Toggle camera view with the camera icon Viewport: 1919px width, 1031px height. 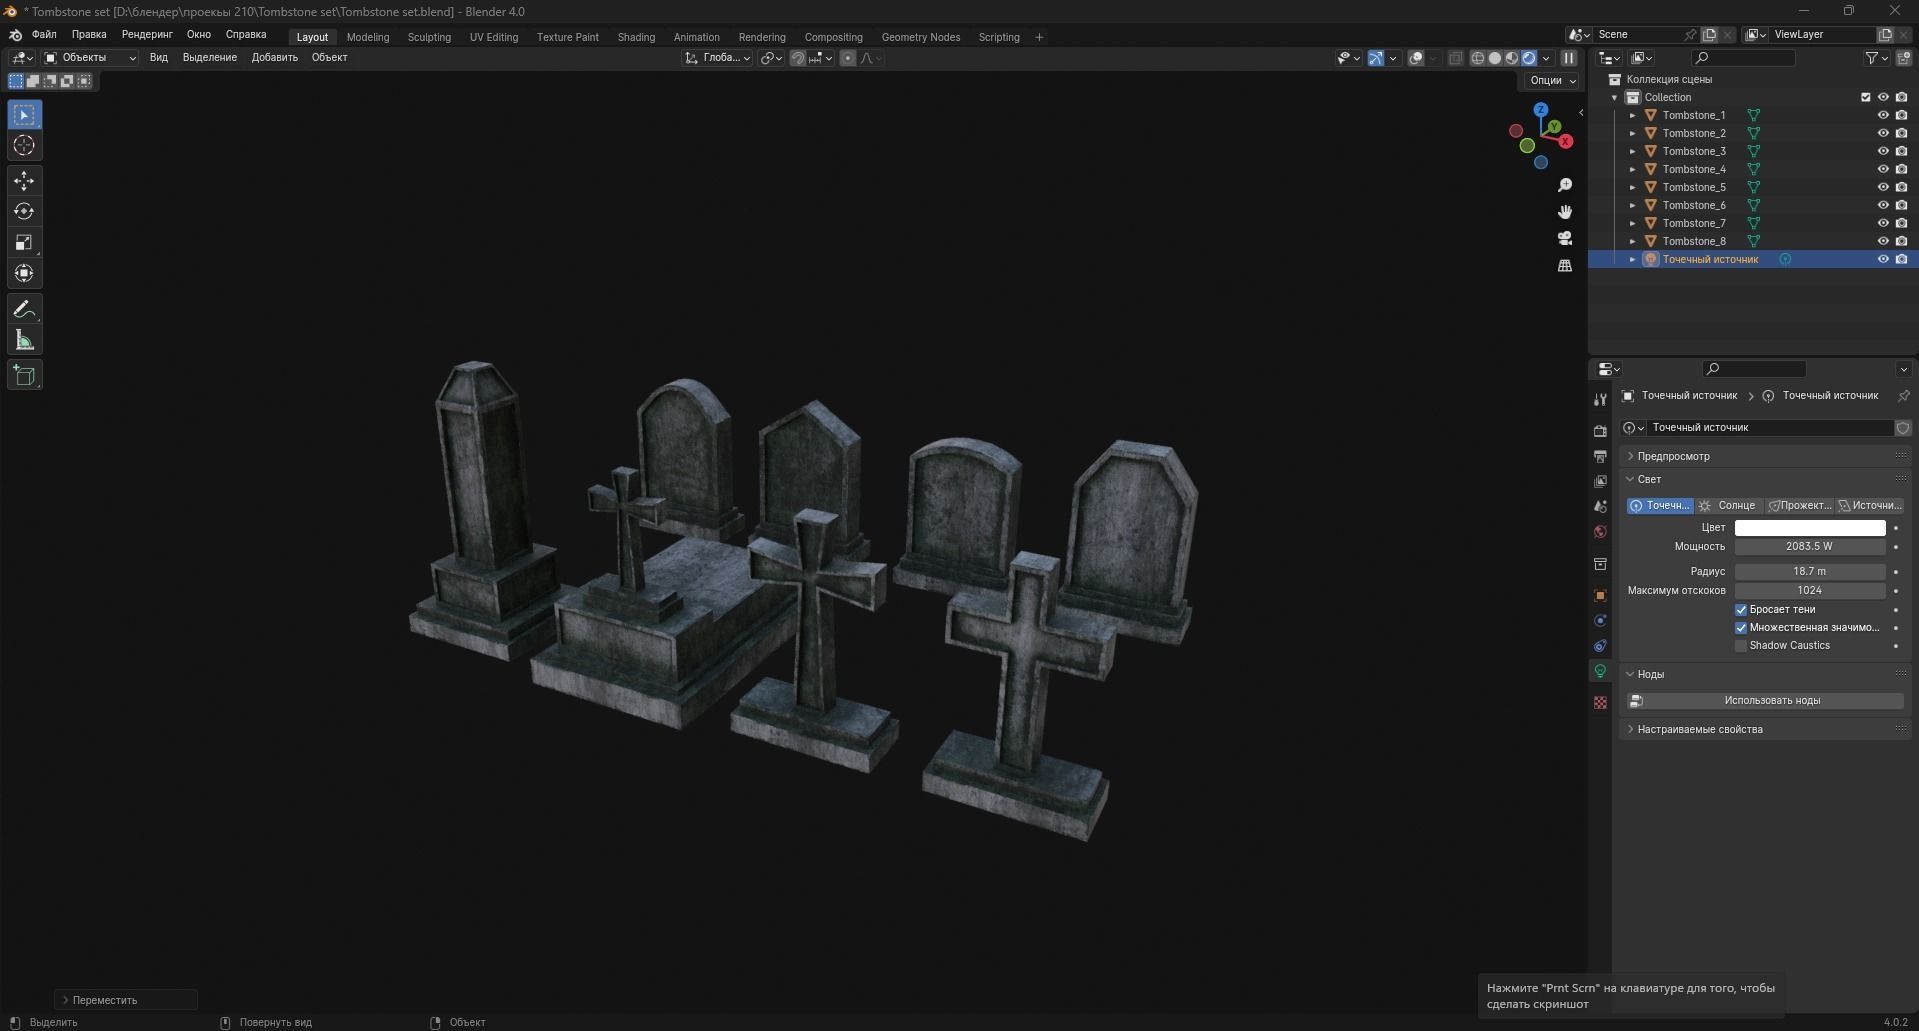1565,238
